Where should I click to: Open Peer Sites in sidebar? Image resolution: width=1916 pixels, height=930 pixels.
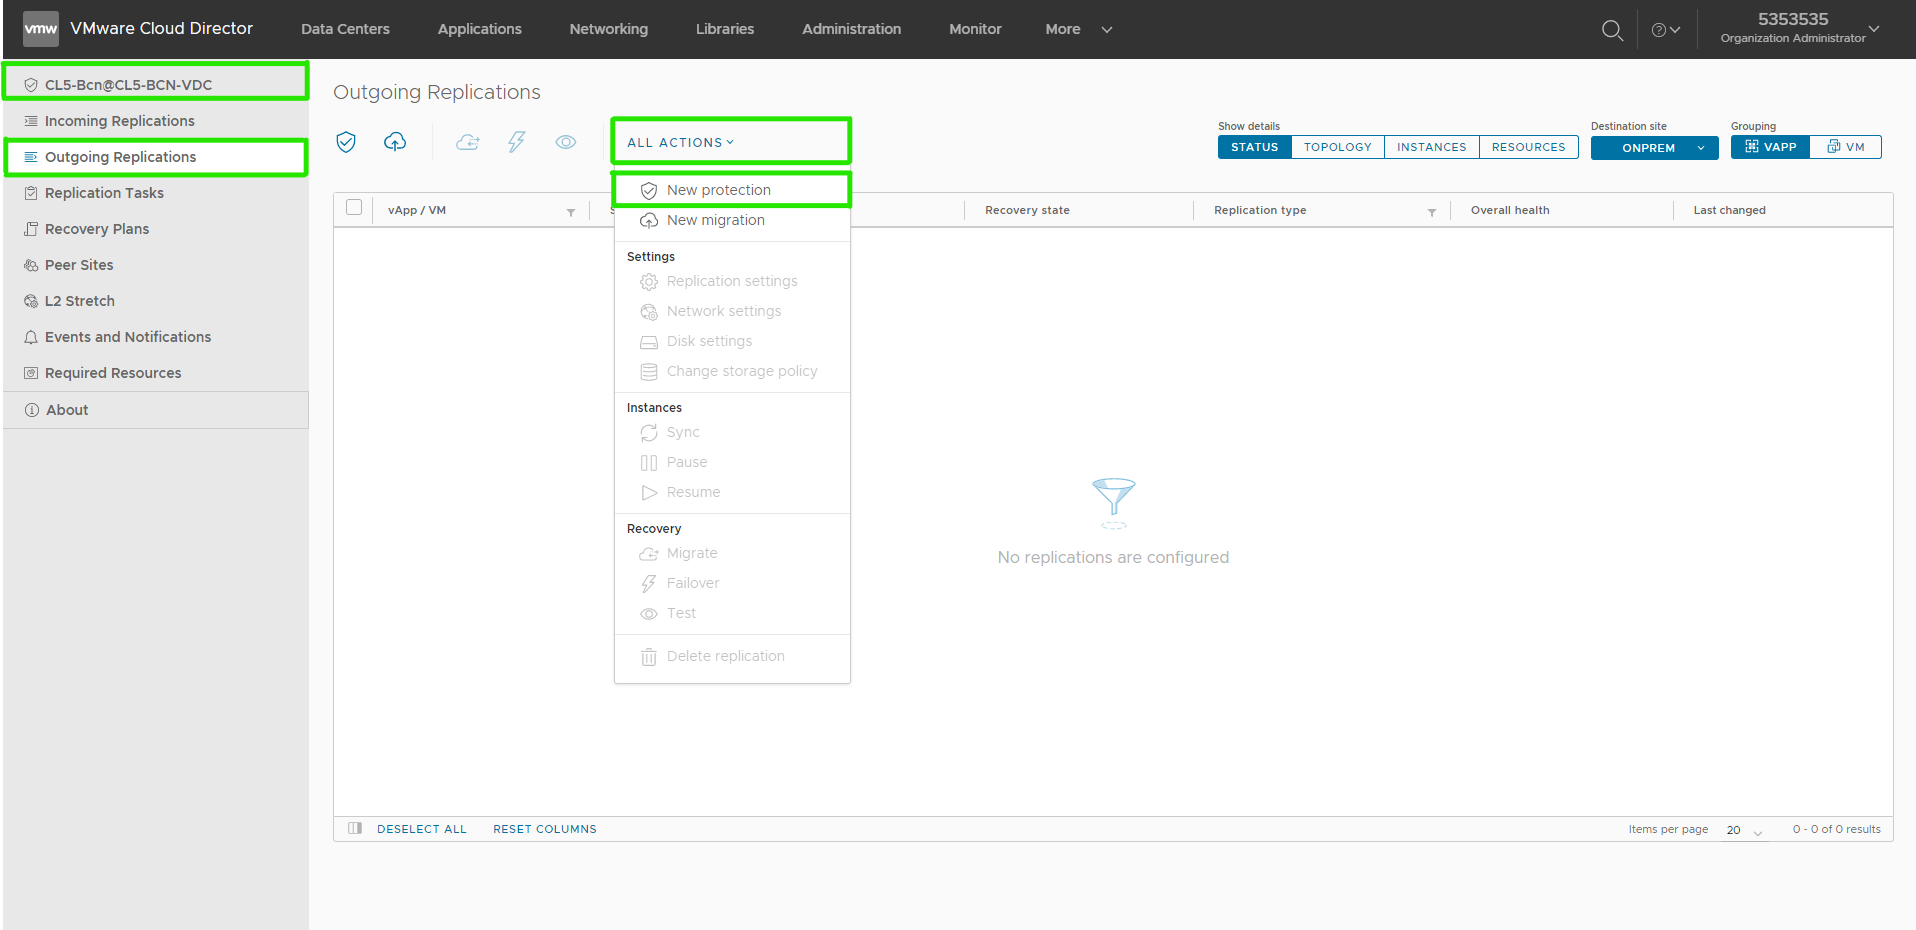click(156, 265)
